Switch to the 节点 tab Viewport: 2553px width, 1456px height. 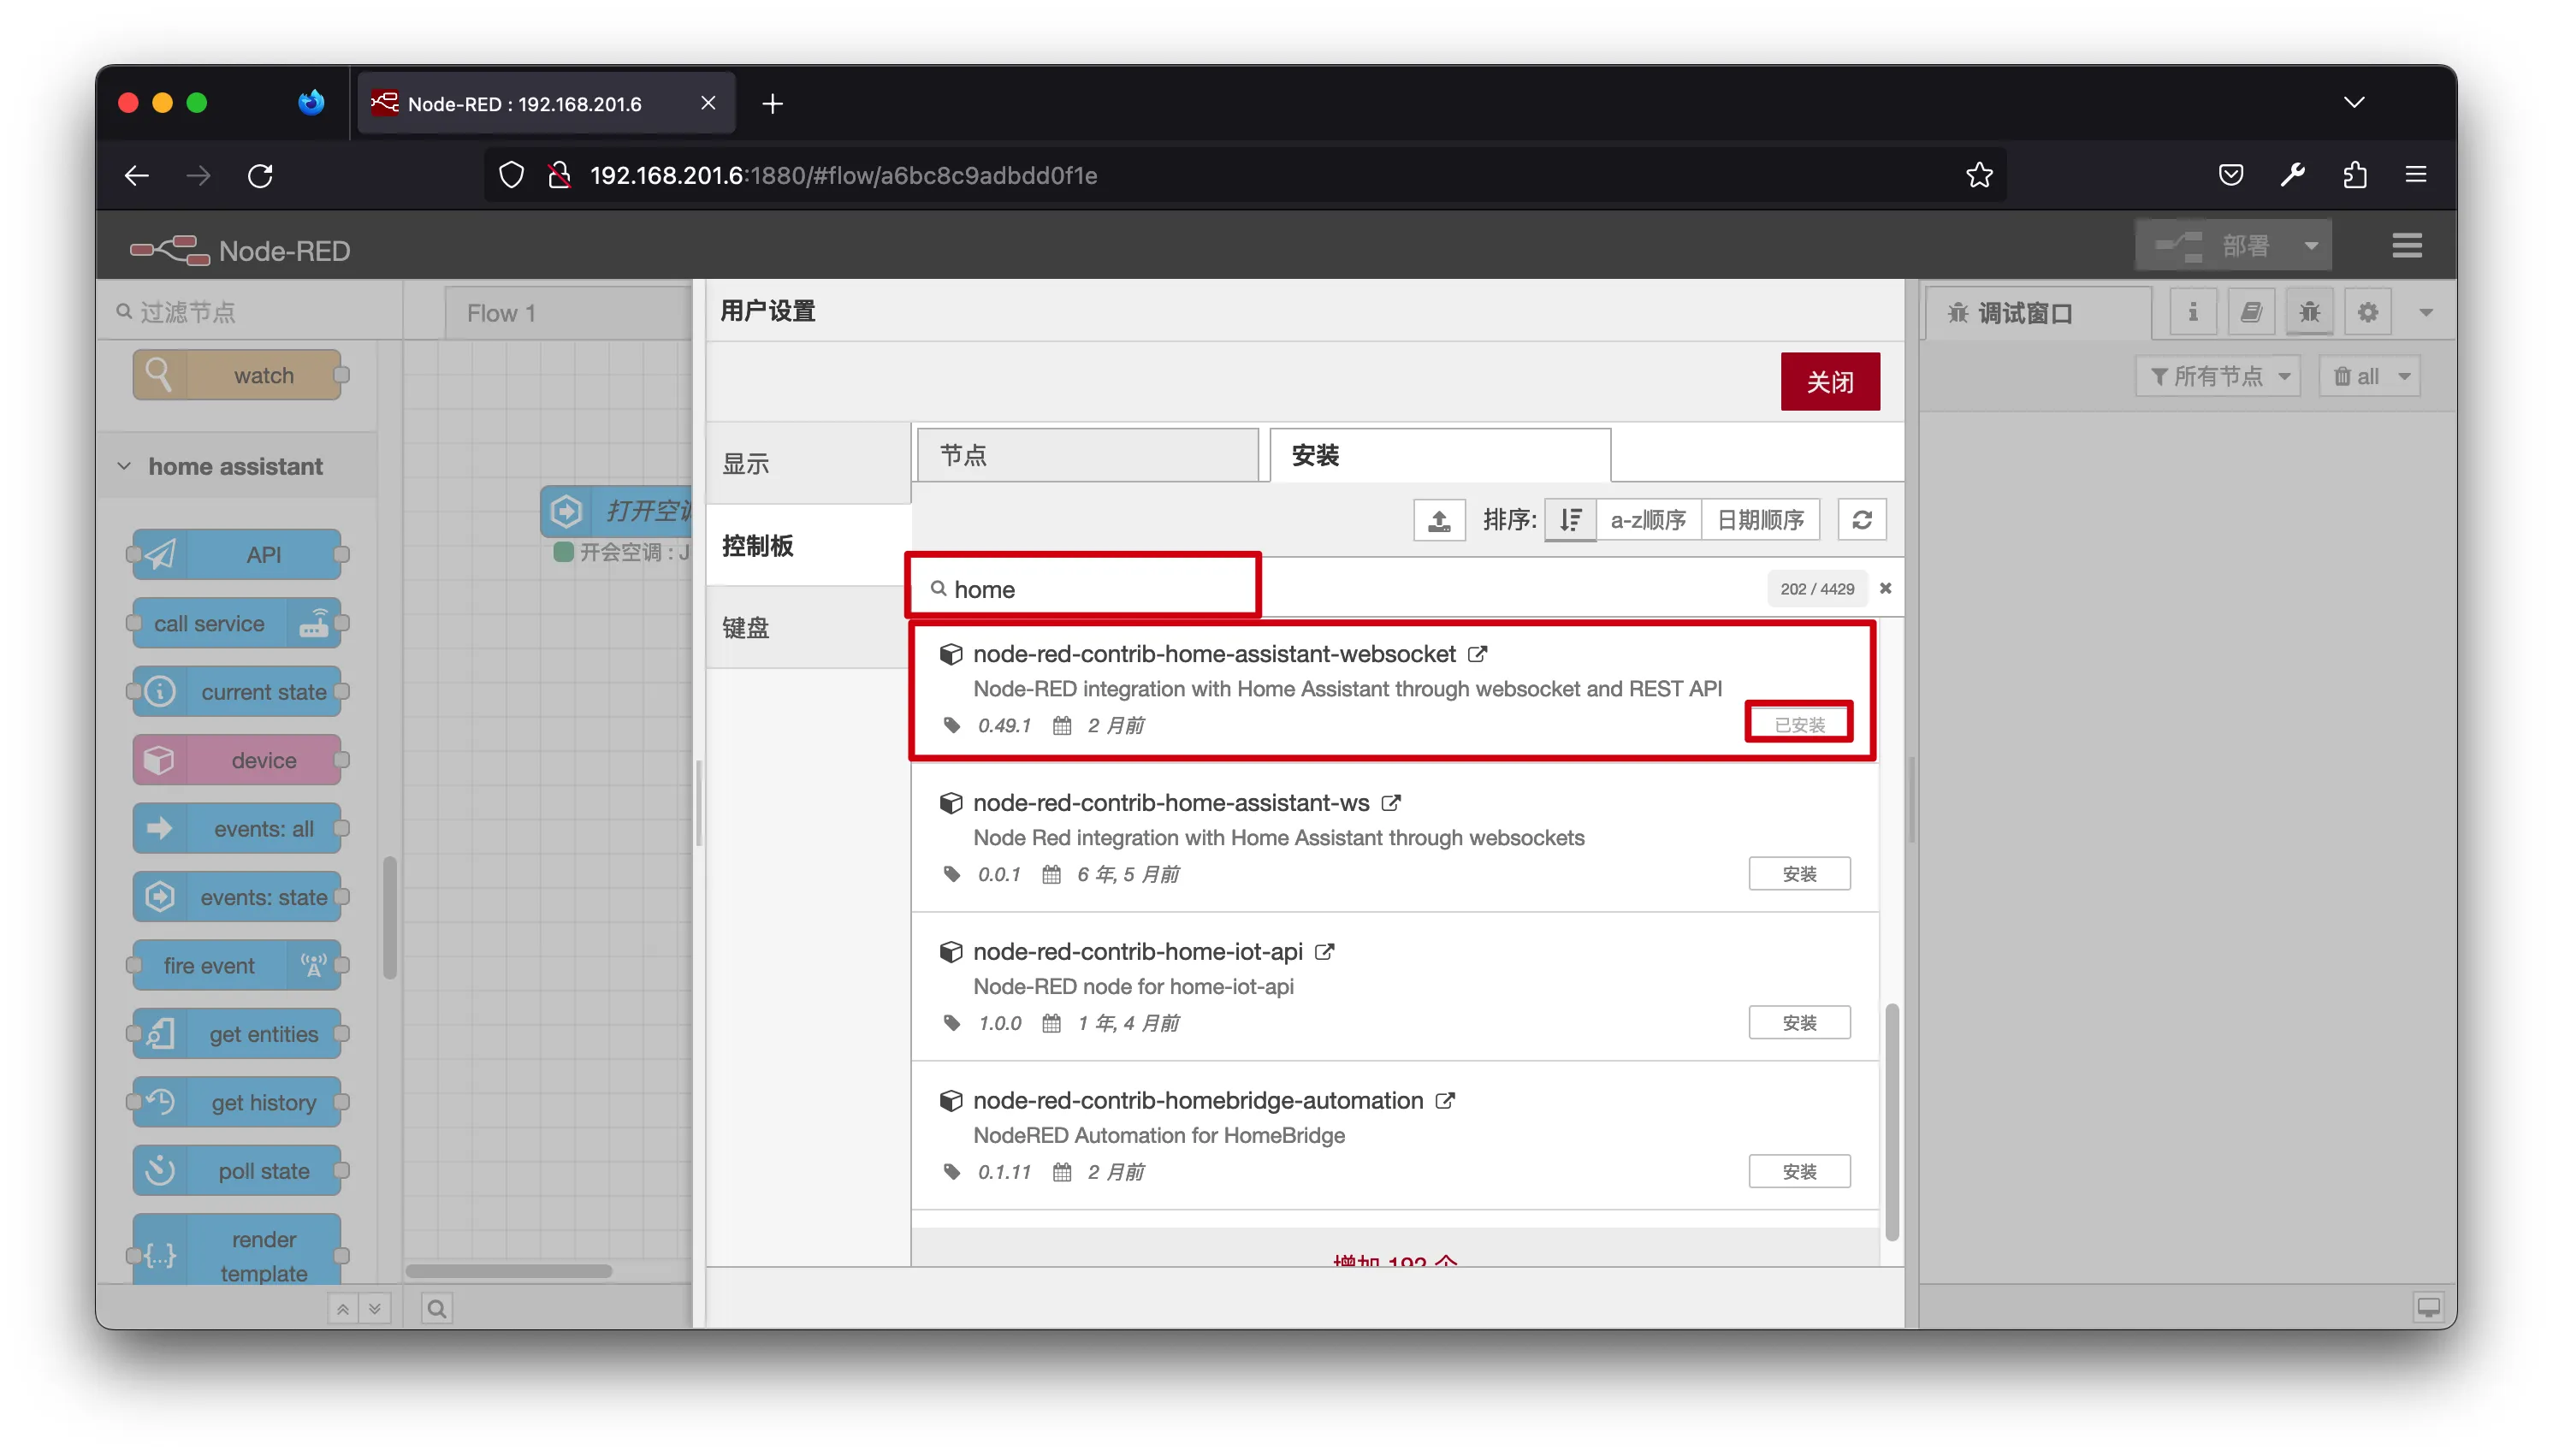coord(1087,456)
